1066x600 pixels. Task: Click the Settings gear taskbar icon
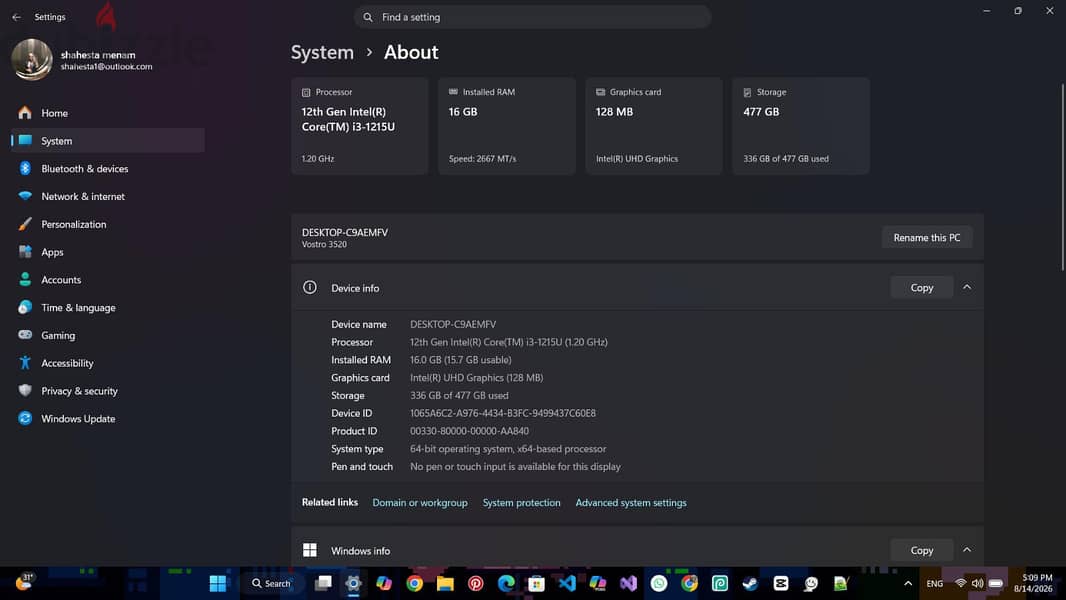tap(354, 583)
